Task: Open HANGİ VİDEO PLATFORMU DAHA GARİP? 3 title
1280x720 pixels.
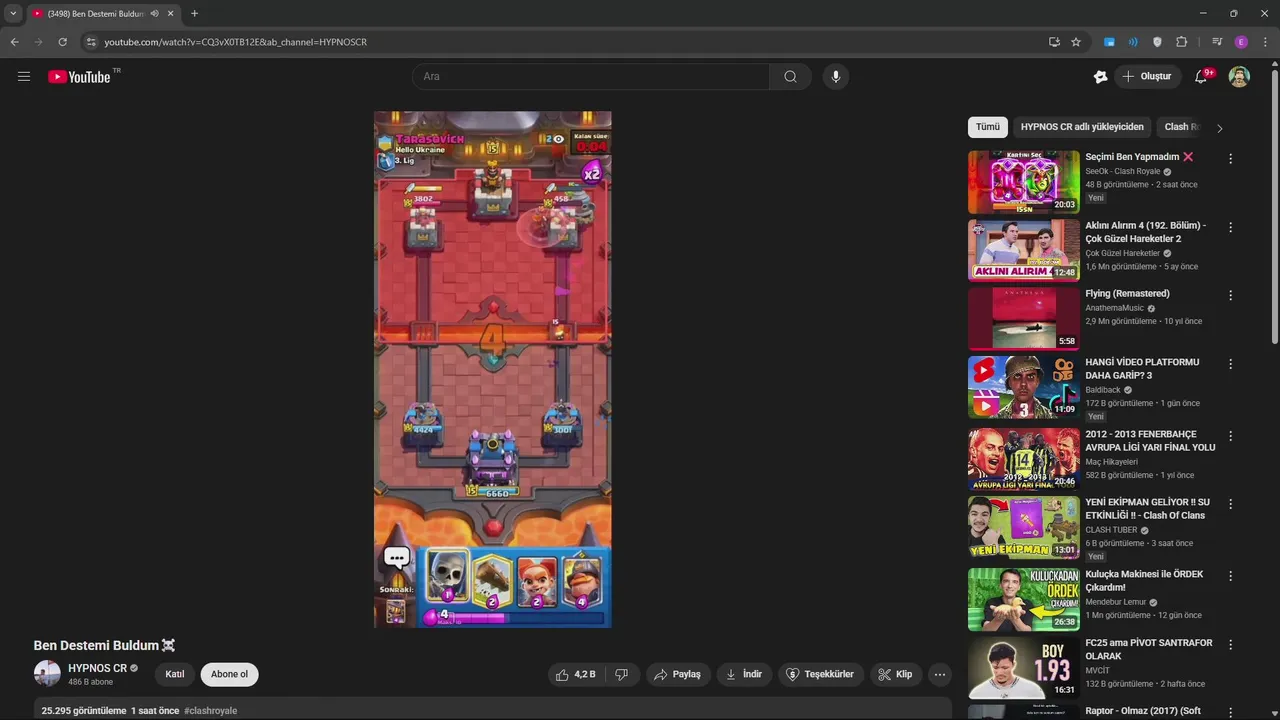Action: pyautogui.click(x=1142, y=369)
